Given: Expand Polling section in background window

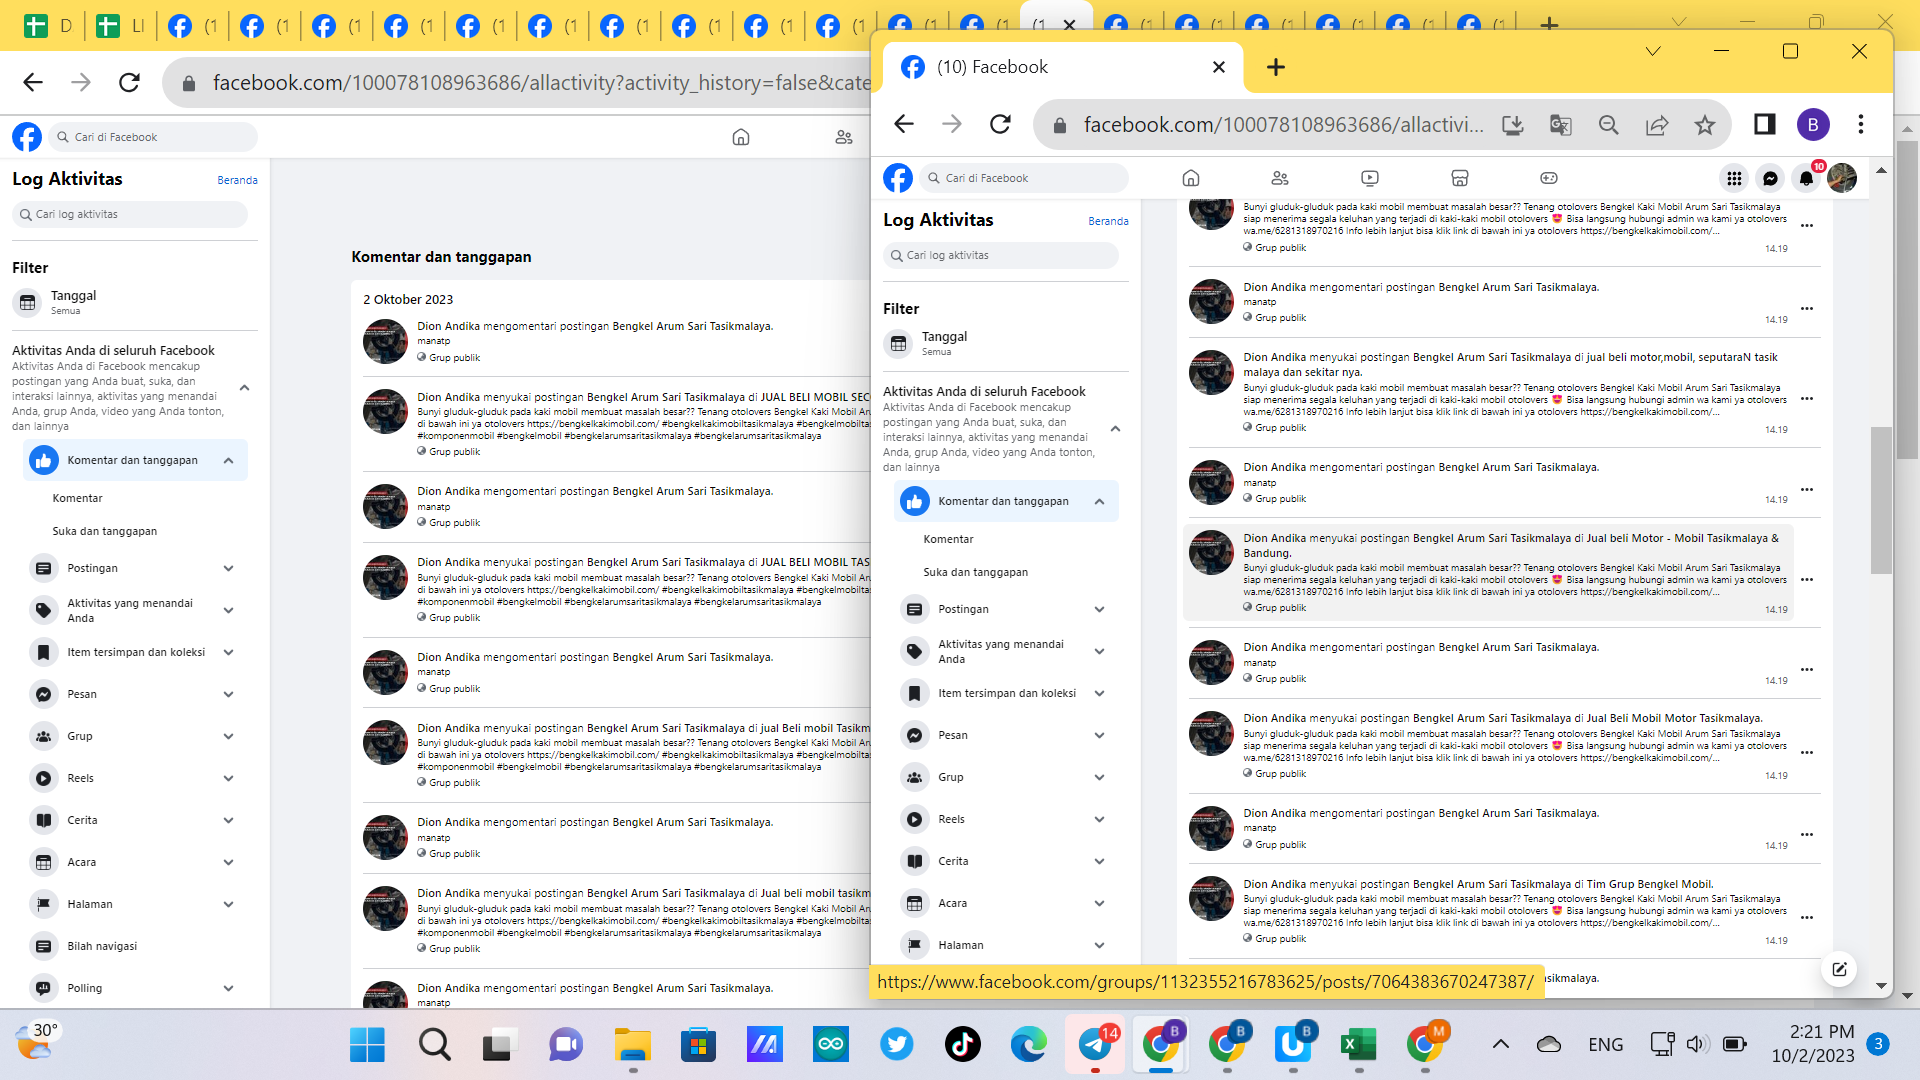Looking at the screenshot, I should coord(229,988).
